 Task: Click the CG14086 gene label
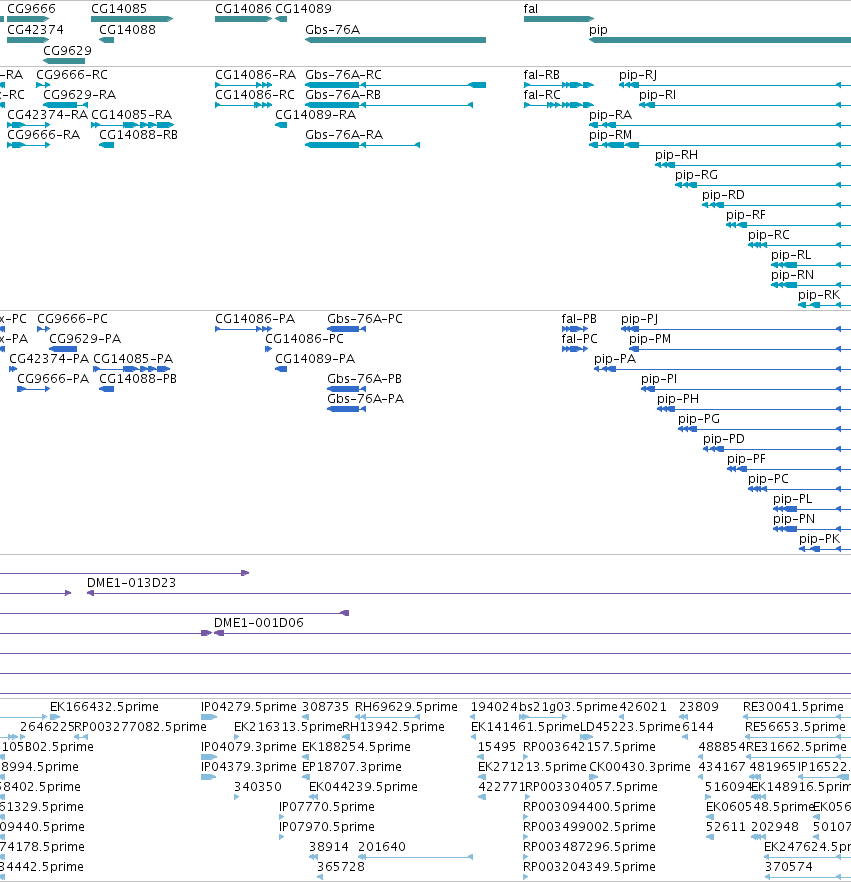(x=243, y=8)
